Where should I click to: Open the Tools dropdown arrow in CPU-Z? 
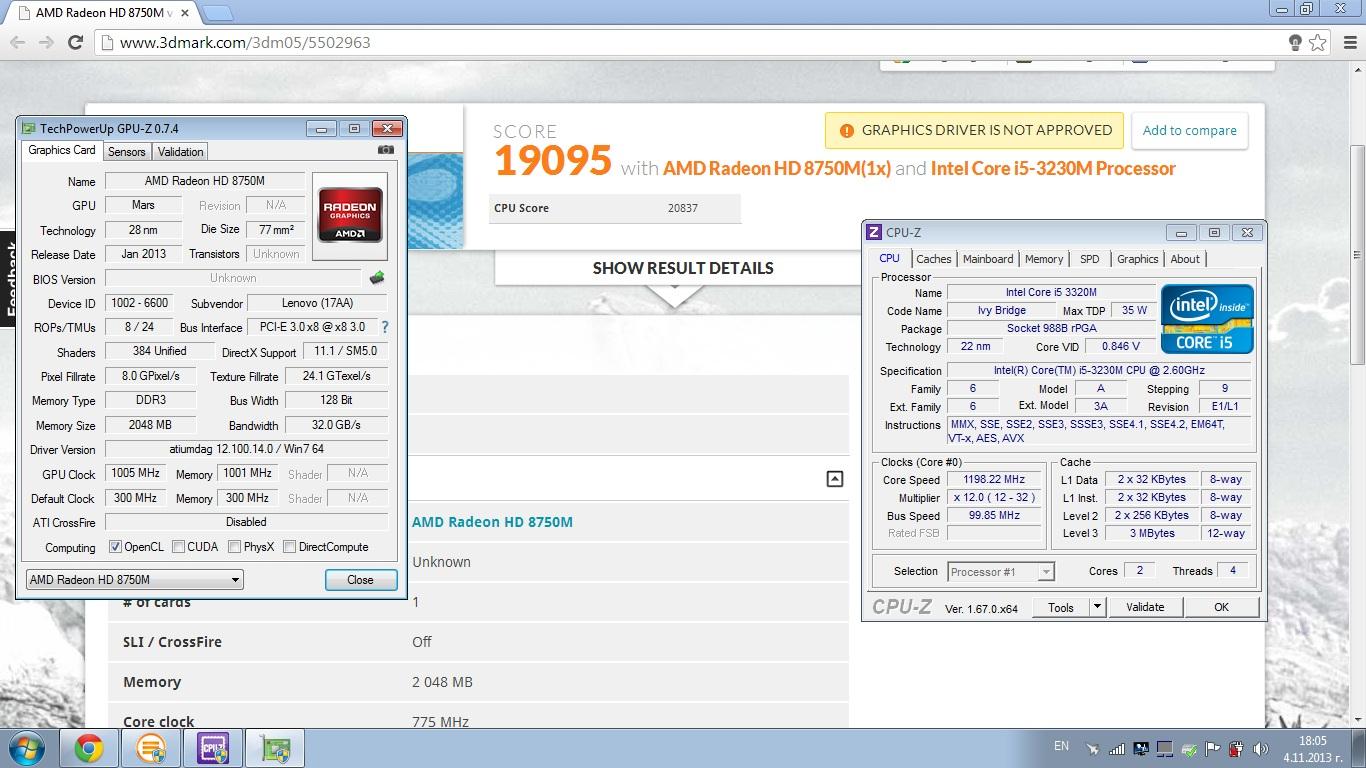[1096, 607]
